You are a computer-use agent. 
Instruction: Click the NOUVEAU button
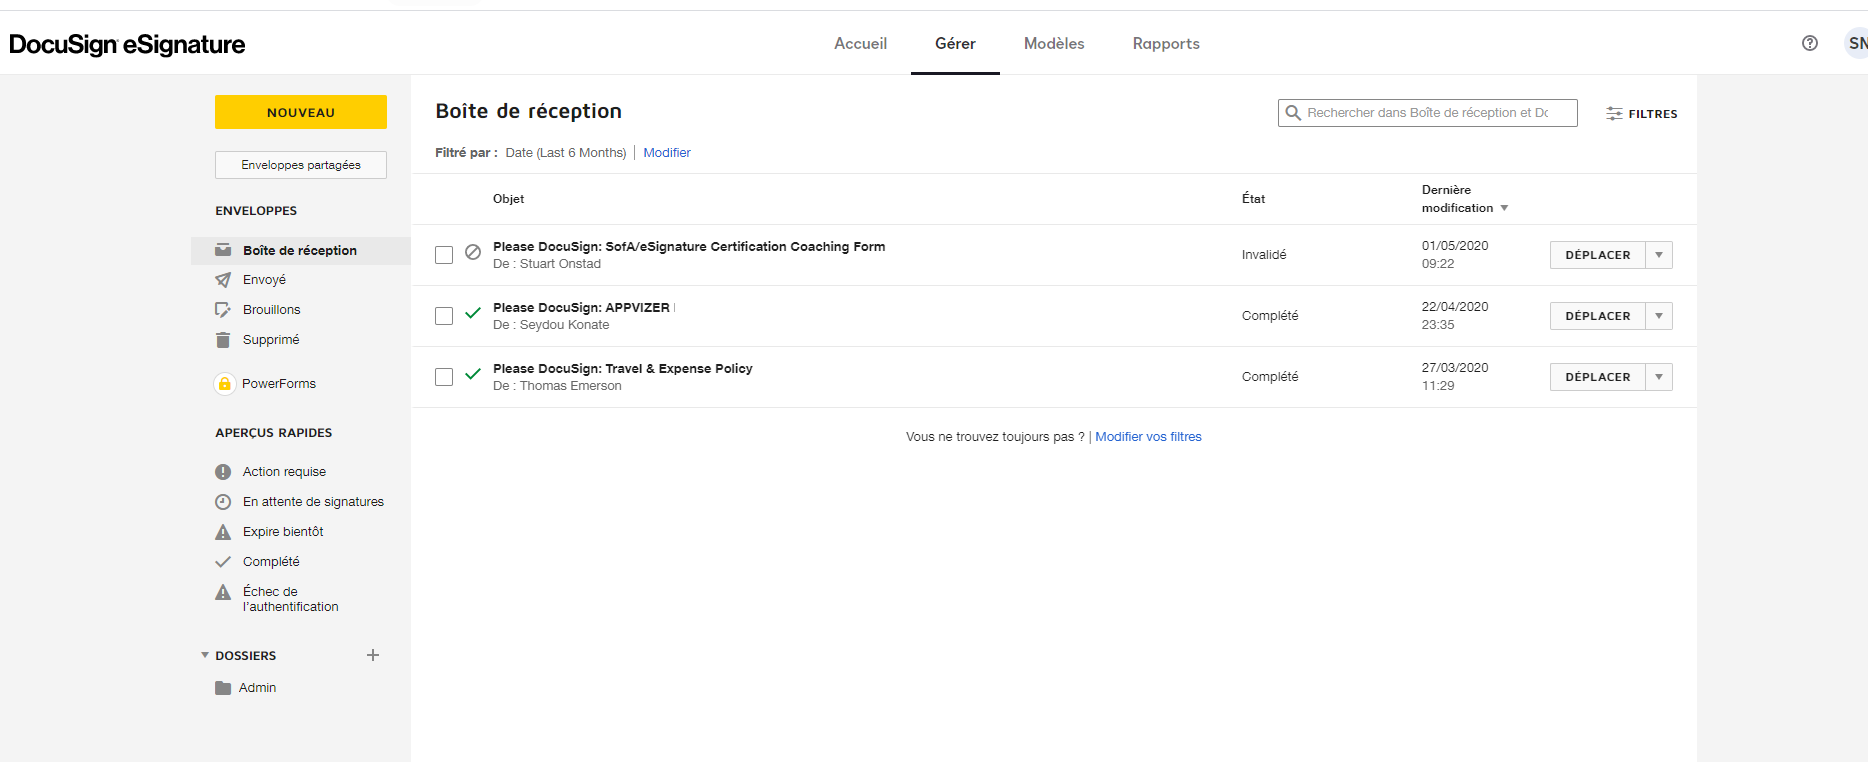tap(301, 112)
